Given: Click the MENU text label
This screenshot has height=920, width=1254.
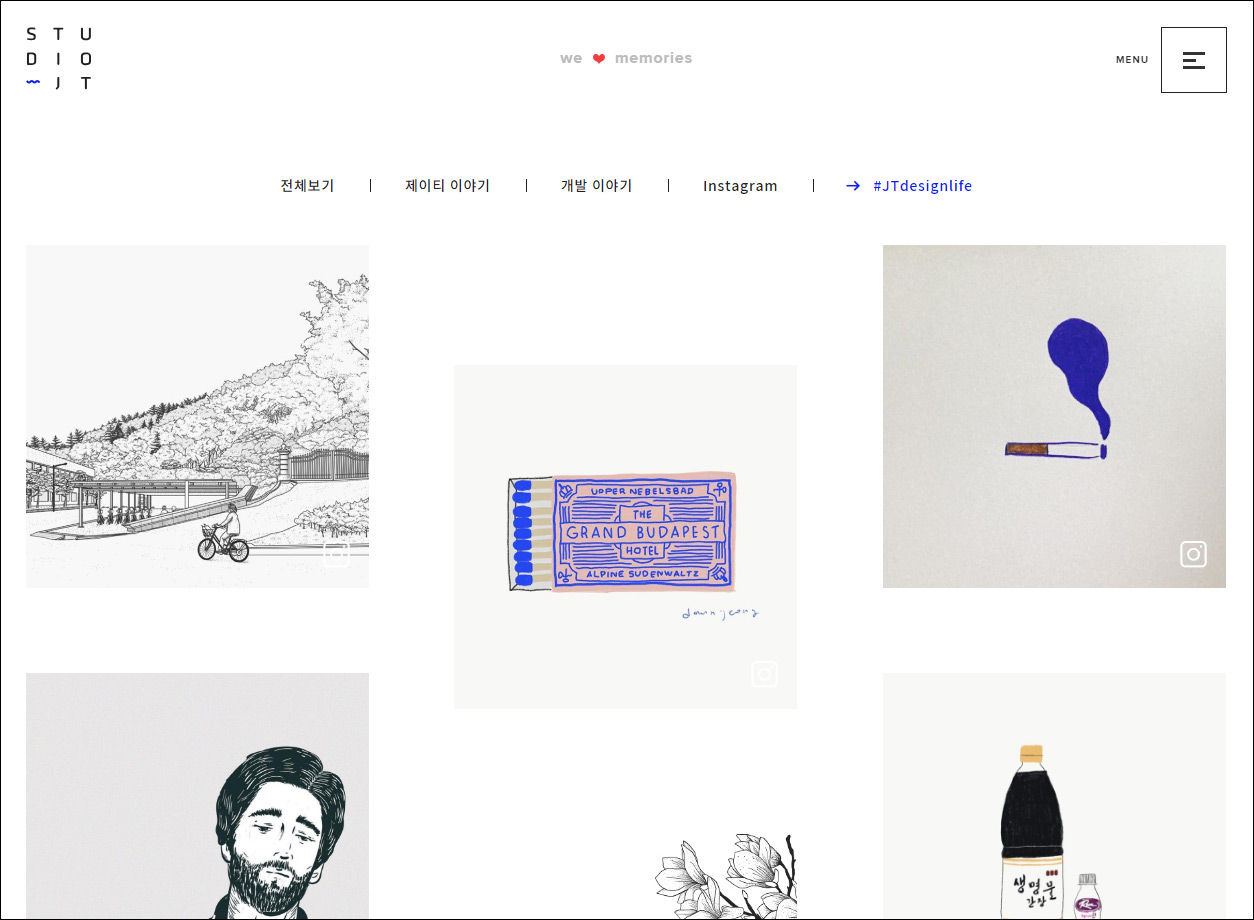Looking at the screenshot, I should tap(1132, 60).
